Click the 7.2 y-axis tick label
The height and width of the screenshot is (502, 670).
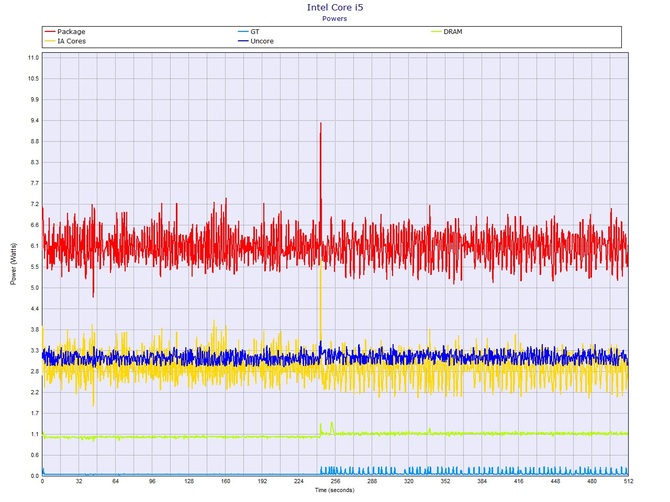[35, 204]
